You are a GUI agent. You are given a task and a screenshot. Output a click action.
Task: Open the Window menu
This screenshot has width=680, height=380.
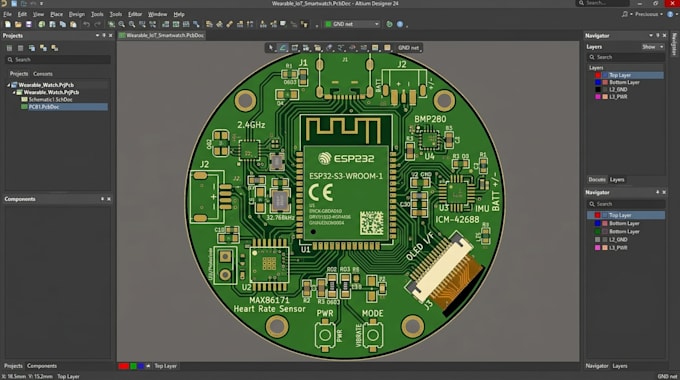[157, 14]
